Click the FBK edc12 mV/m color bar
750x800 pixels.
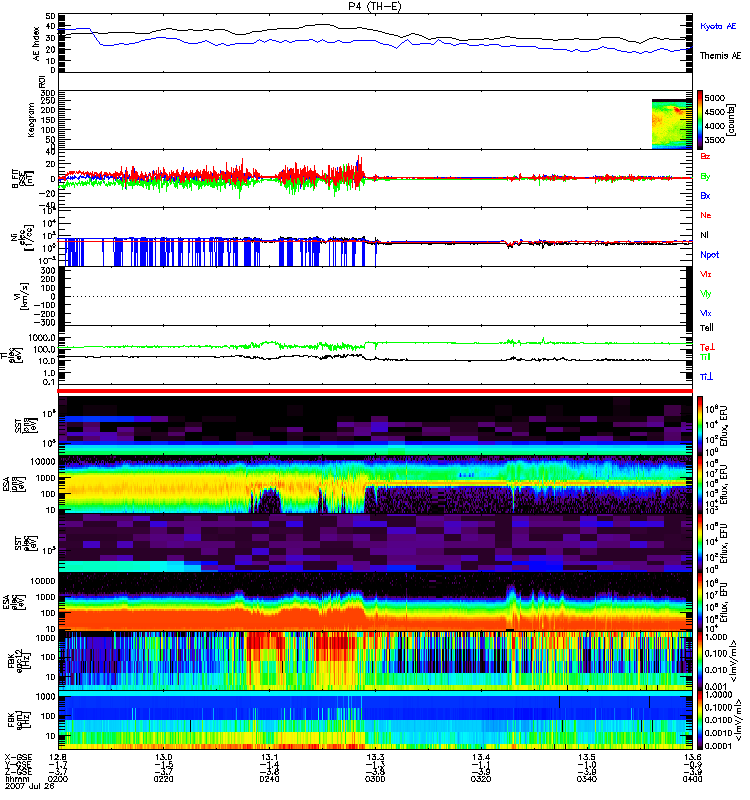tap(700, 661)
